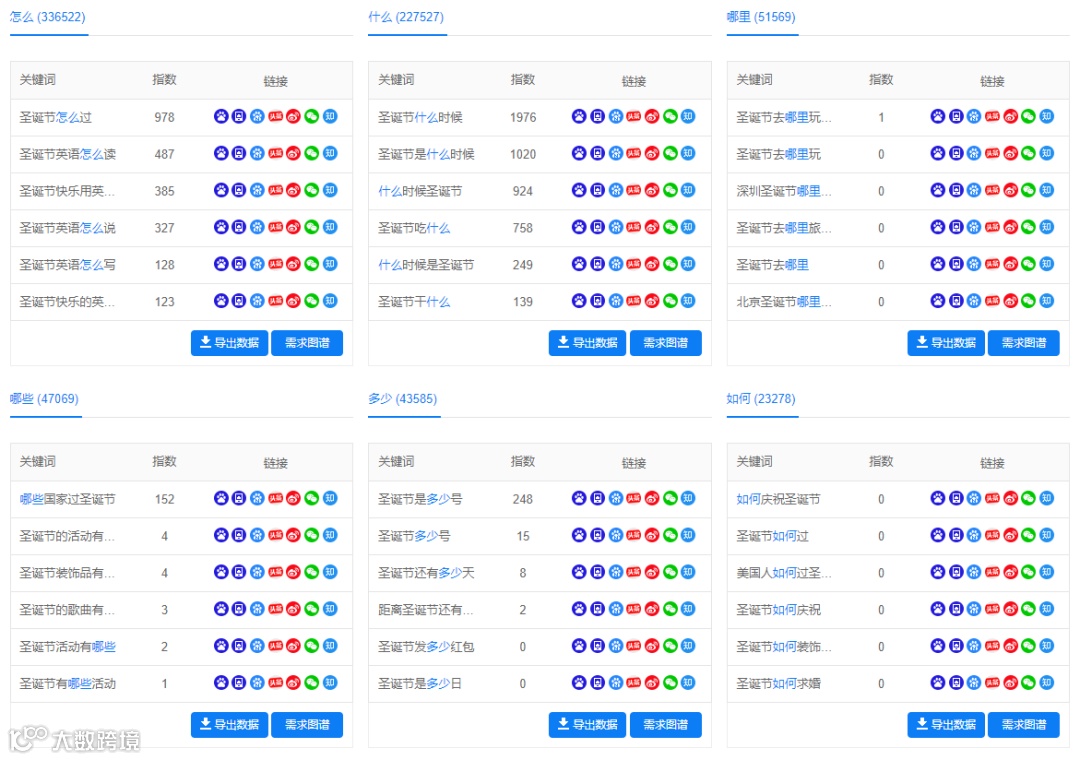Viewport: 1080px width, 760px height.
Task: Open WeChat icon for 如何庆祝圣诞节
Action: 1028,498
